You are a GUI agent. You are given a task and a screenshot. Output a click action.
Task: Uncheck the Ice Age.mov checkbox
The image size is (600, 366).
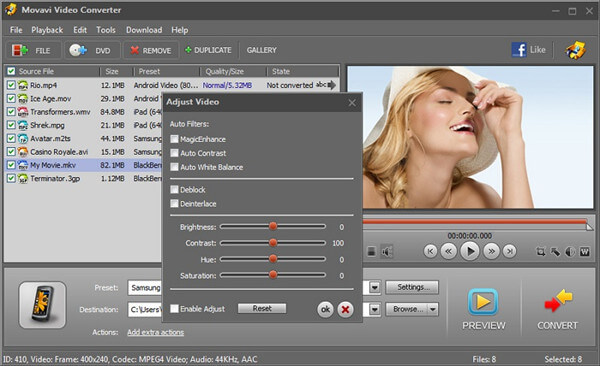[11, 98]
